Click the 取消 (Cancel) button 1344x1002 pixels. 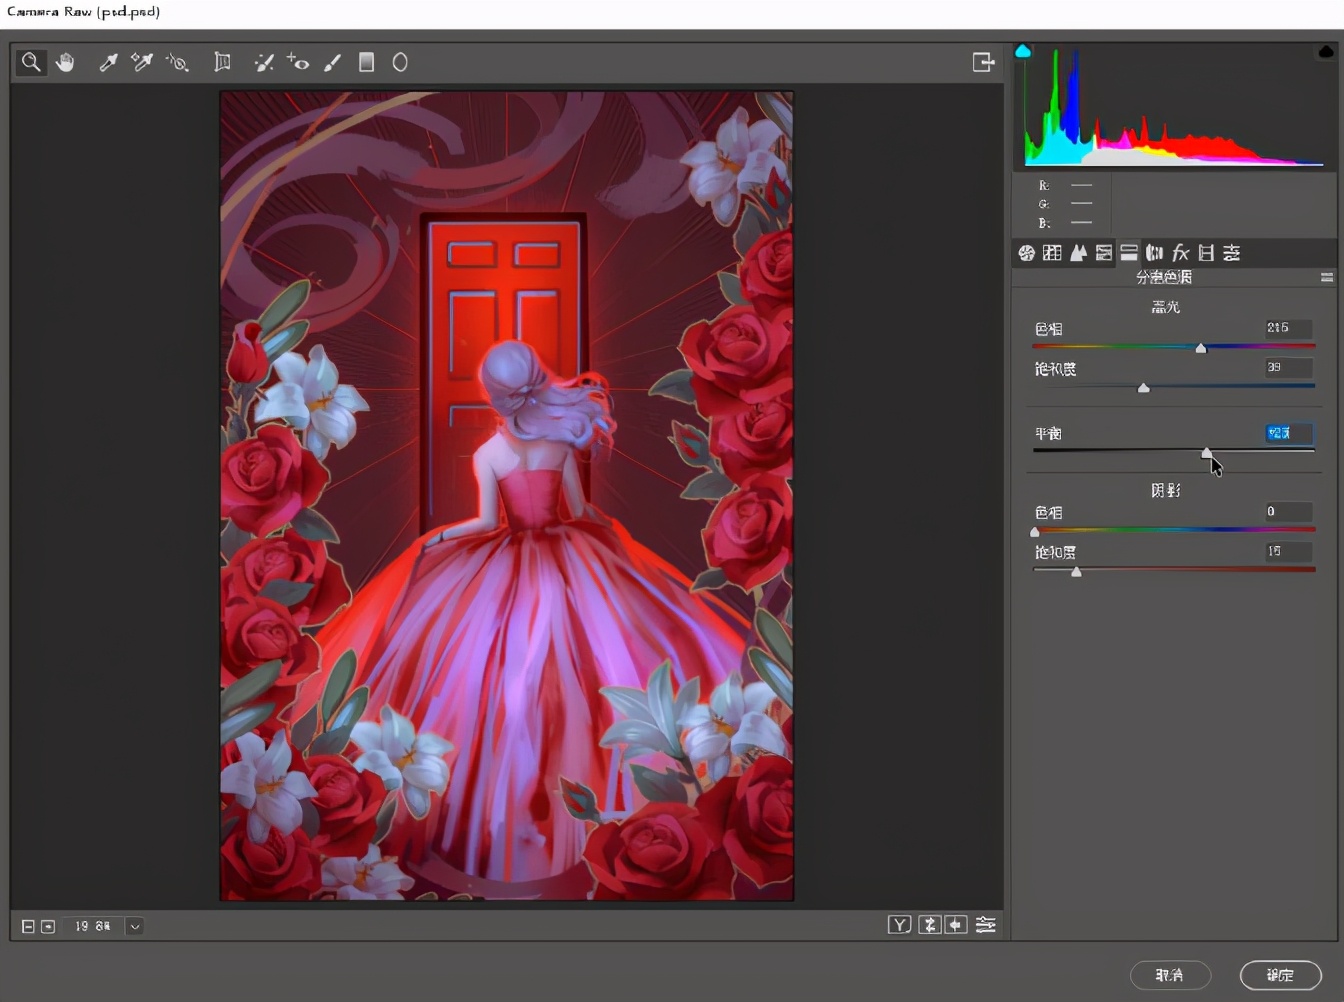[x=1170, y=975]
